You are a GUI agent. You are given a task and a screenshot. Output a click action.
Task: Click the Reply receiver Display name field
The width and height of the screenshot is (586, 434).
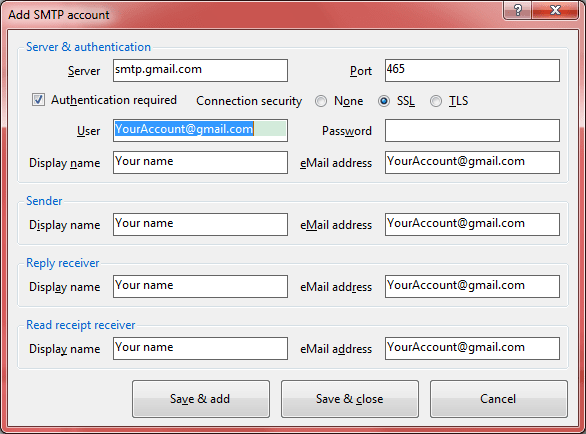(200, 286)
